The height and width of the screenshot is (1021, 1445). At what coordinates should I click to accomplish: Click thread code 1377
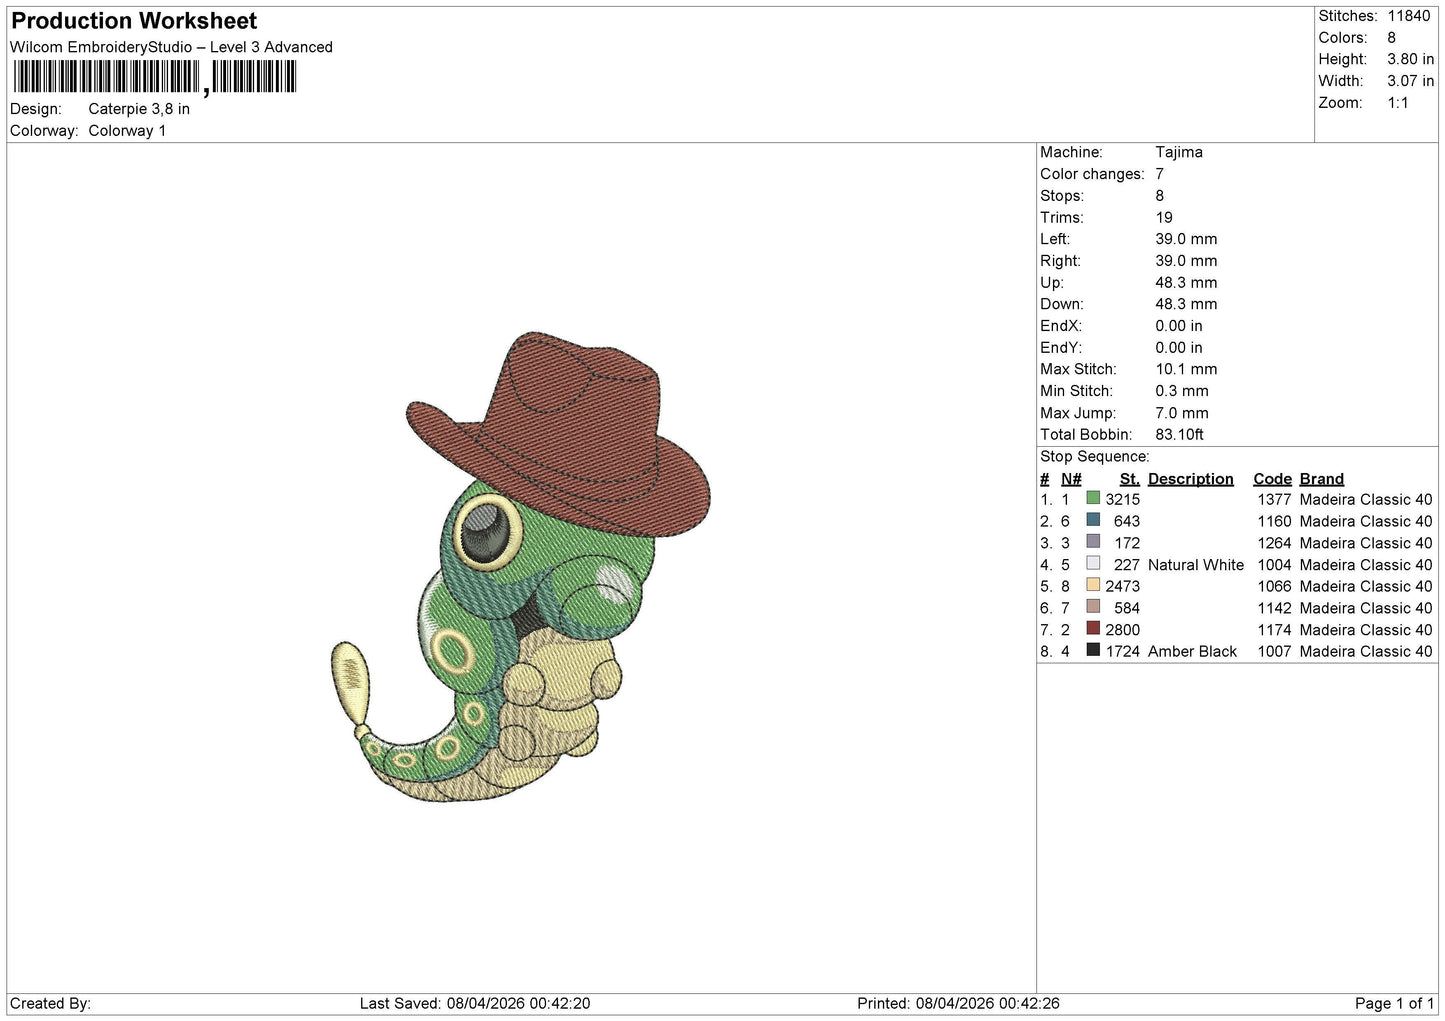coord(1275,499)
